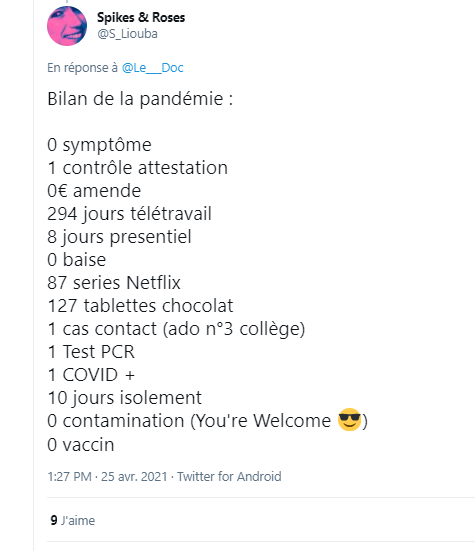Open the Twitter for Android source link
The width and height of the screenshot is (475, 551).
[x=229, y=477]
